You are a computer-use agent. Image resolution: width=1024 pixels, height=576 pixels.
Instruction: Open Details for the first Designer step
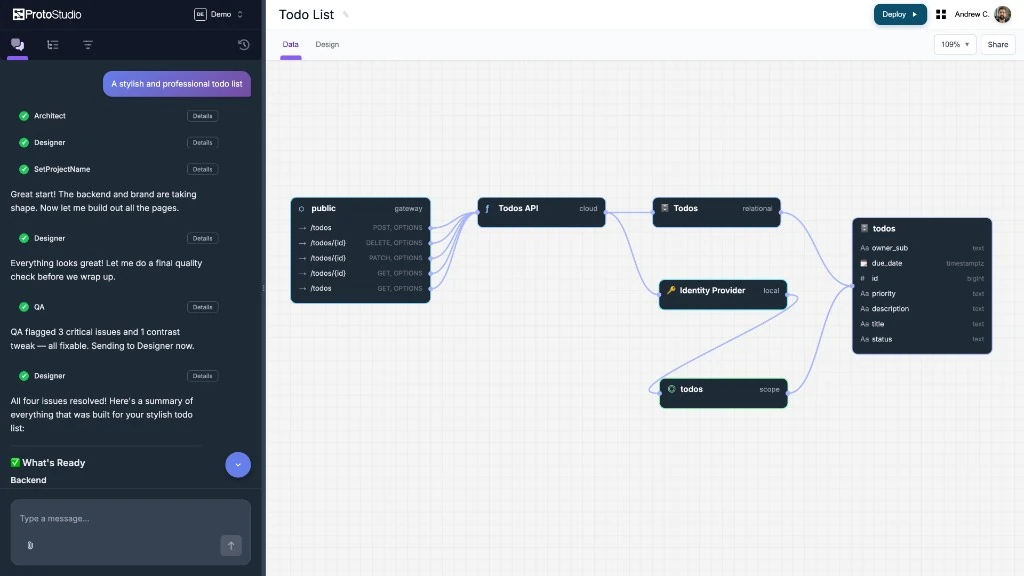click(202, 142)
